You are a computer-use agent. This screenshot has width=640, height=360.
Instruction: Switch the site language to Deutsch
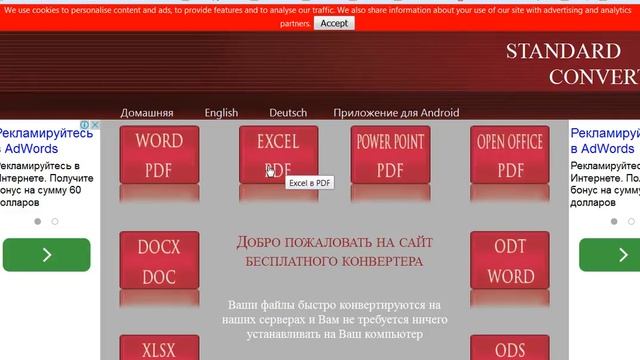pyautogui.click(x=288, y=113)
